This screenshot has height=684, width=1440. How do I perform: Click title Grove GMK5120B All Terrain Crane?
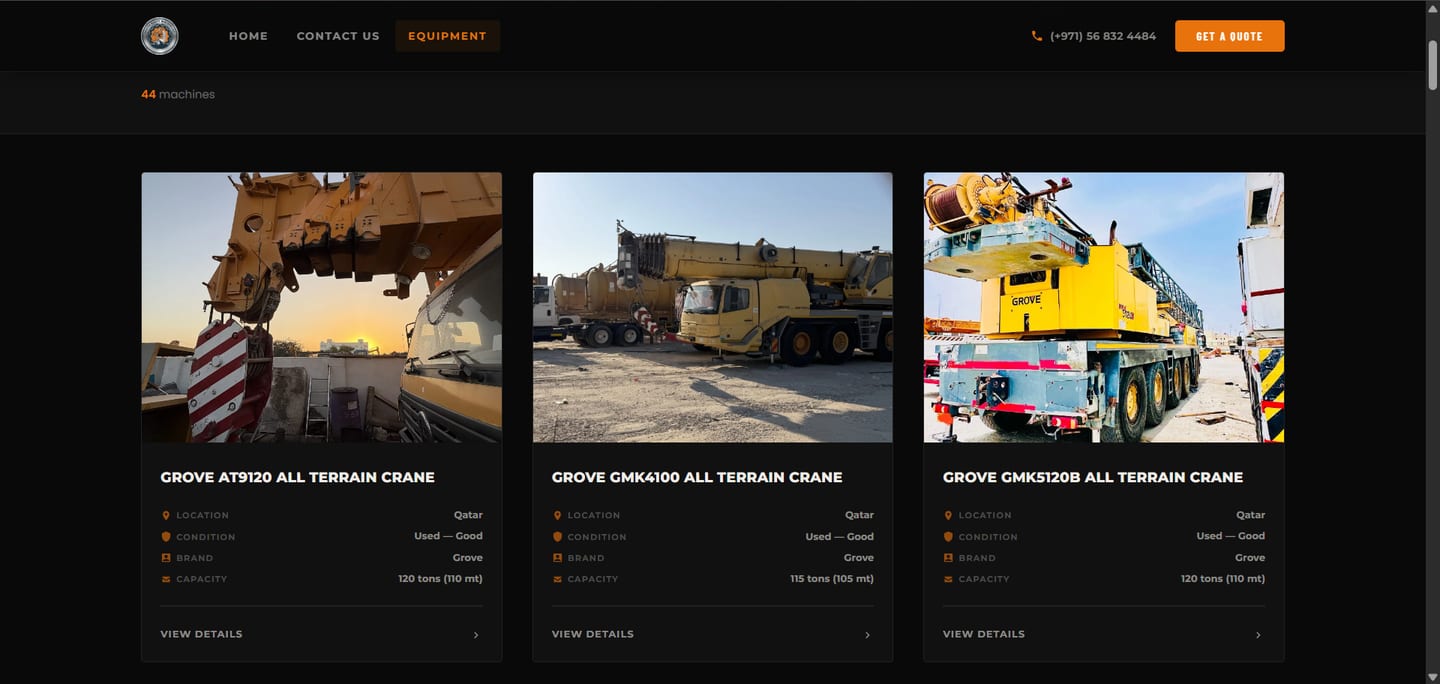coord(1093,477)
